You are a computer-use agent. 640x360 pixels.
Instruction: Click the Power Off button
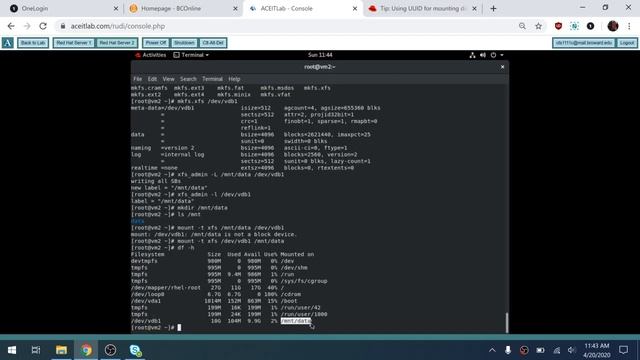pos(156,43)
